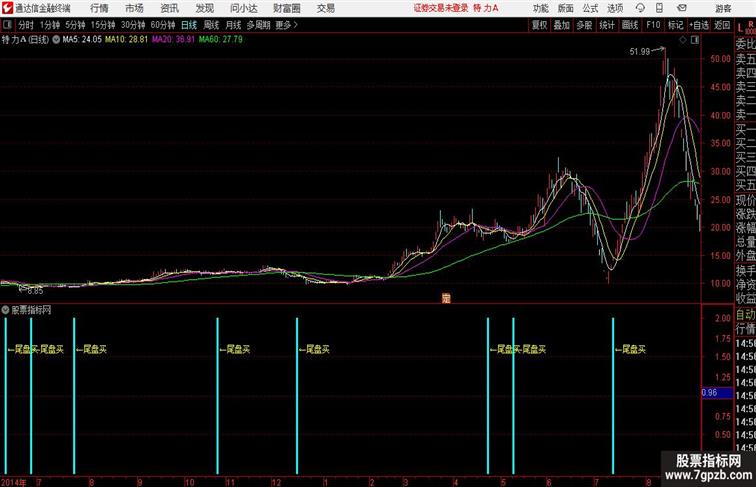The image size is (756, 487).
Task: Open the 财富圈 menu
Action: 286,8
